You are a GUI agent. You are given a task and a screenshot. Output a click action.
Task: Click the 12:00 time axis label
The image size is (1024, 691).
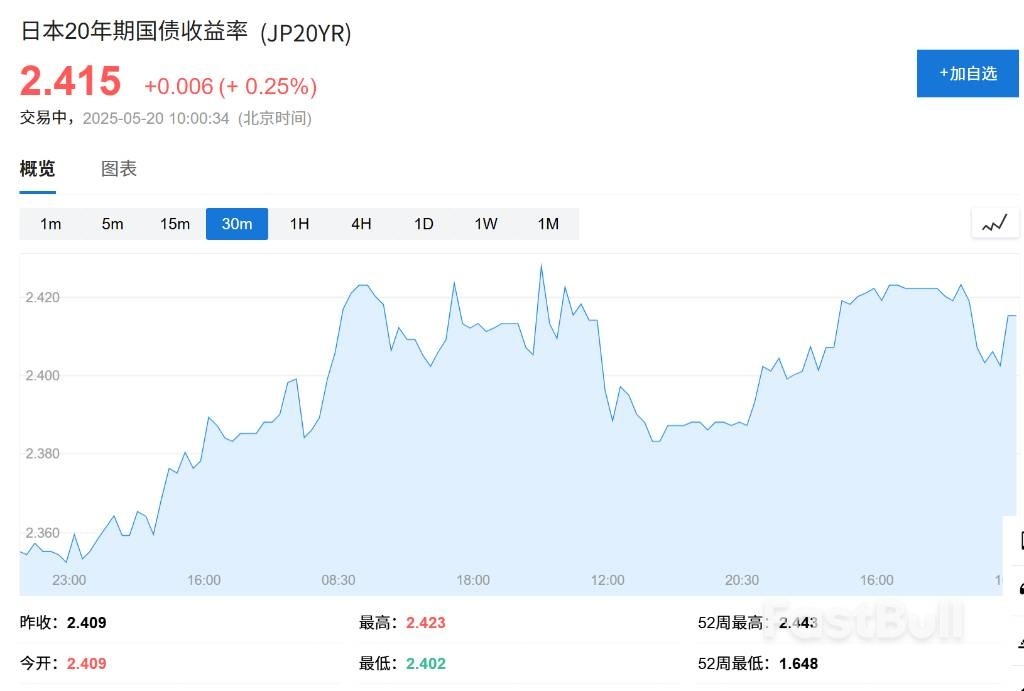tap(608, 580)
